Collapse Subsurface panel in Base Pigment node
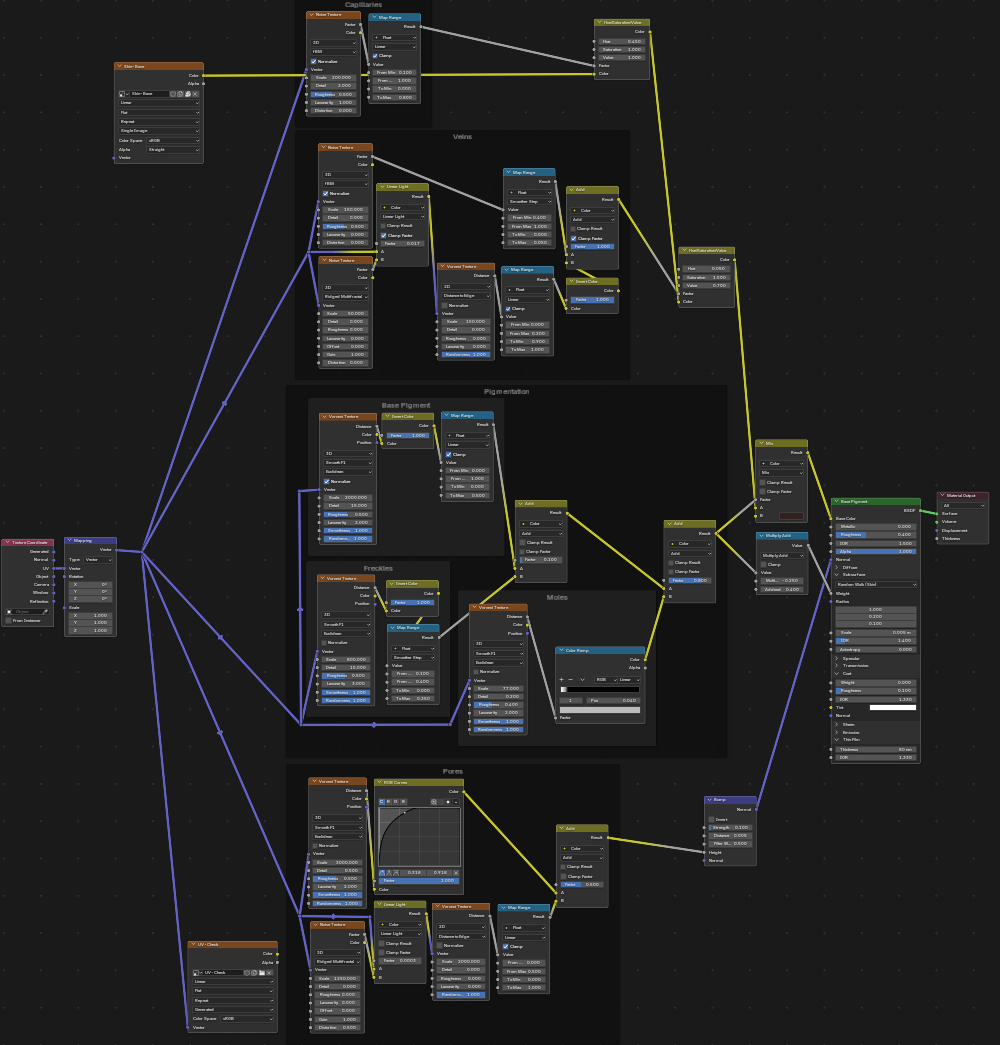Viewport: 1000px width, 1045px height. (837, 574)
